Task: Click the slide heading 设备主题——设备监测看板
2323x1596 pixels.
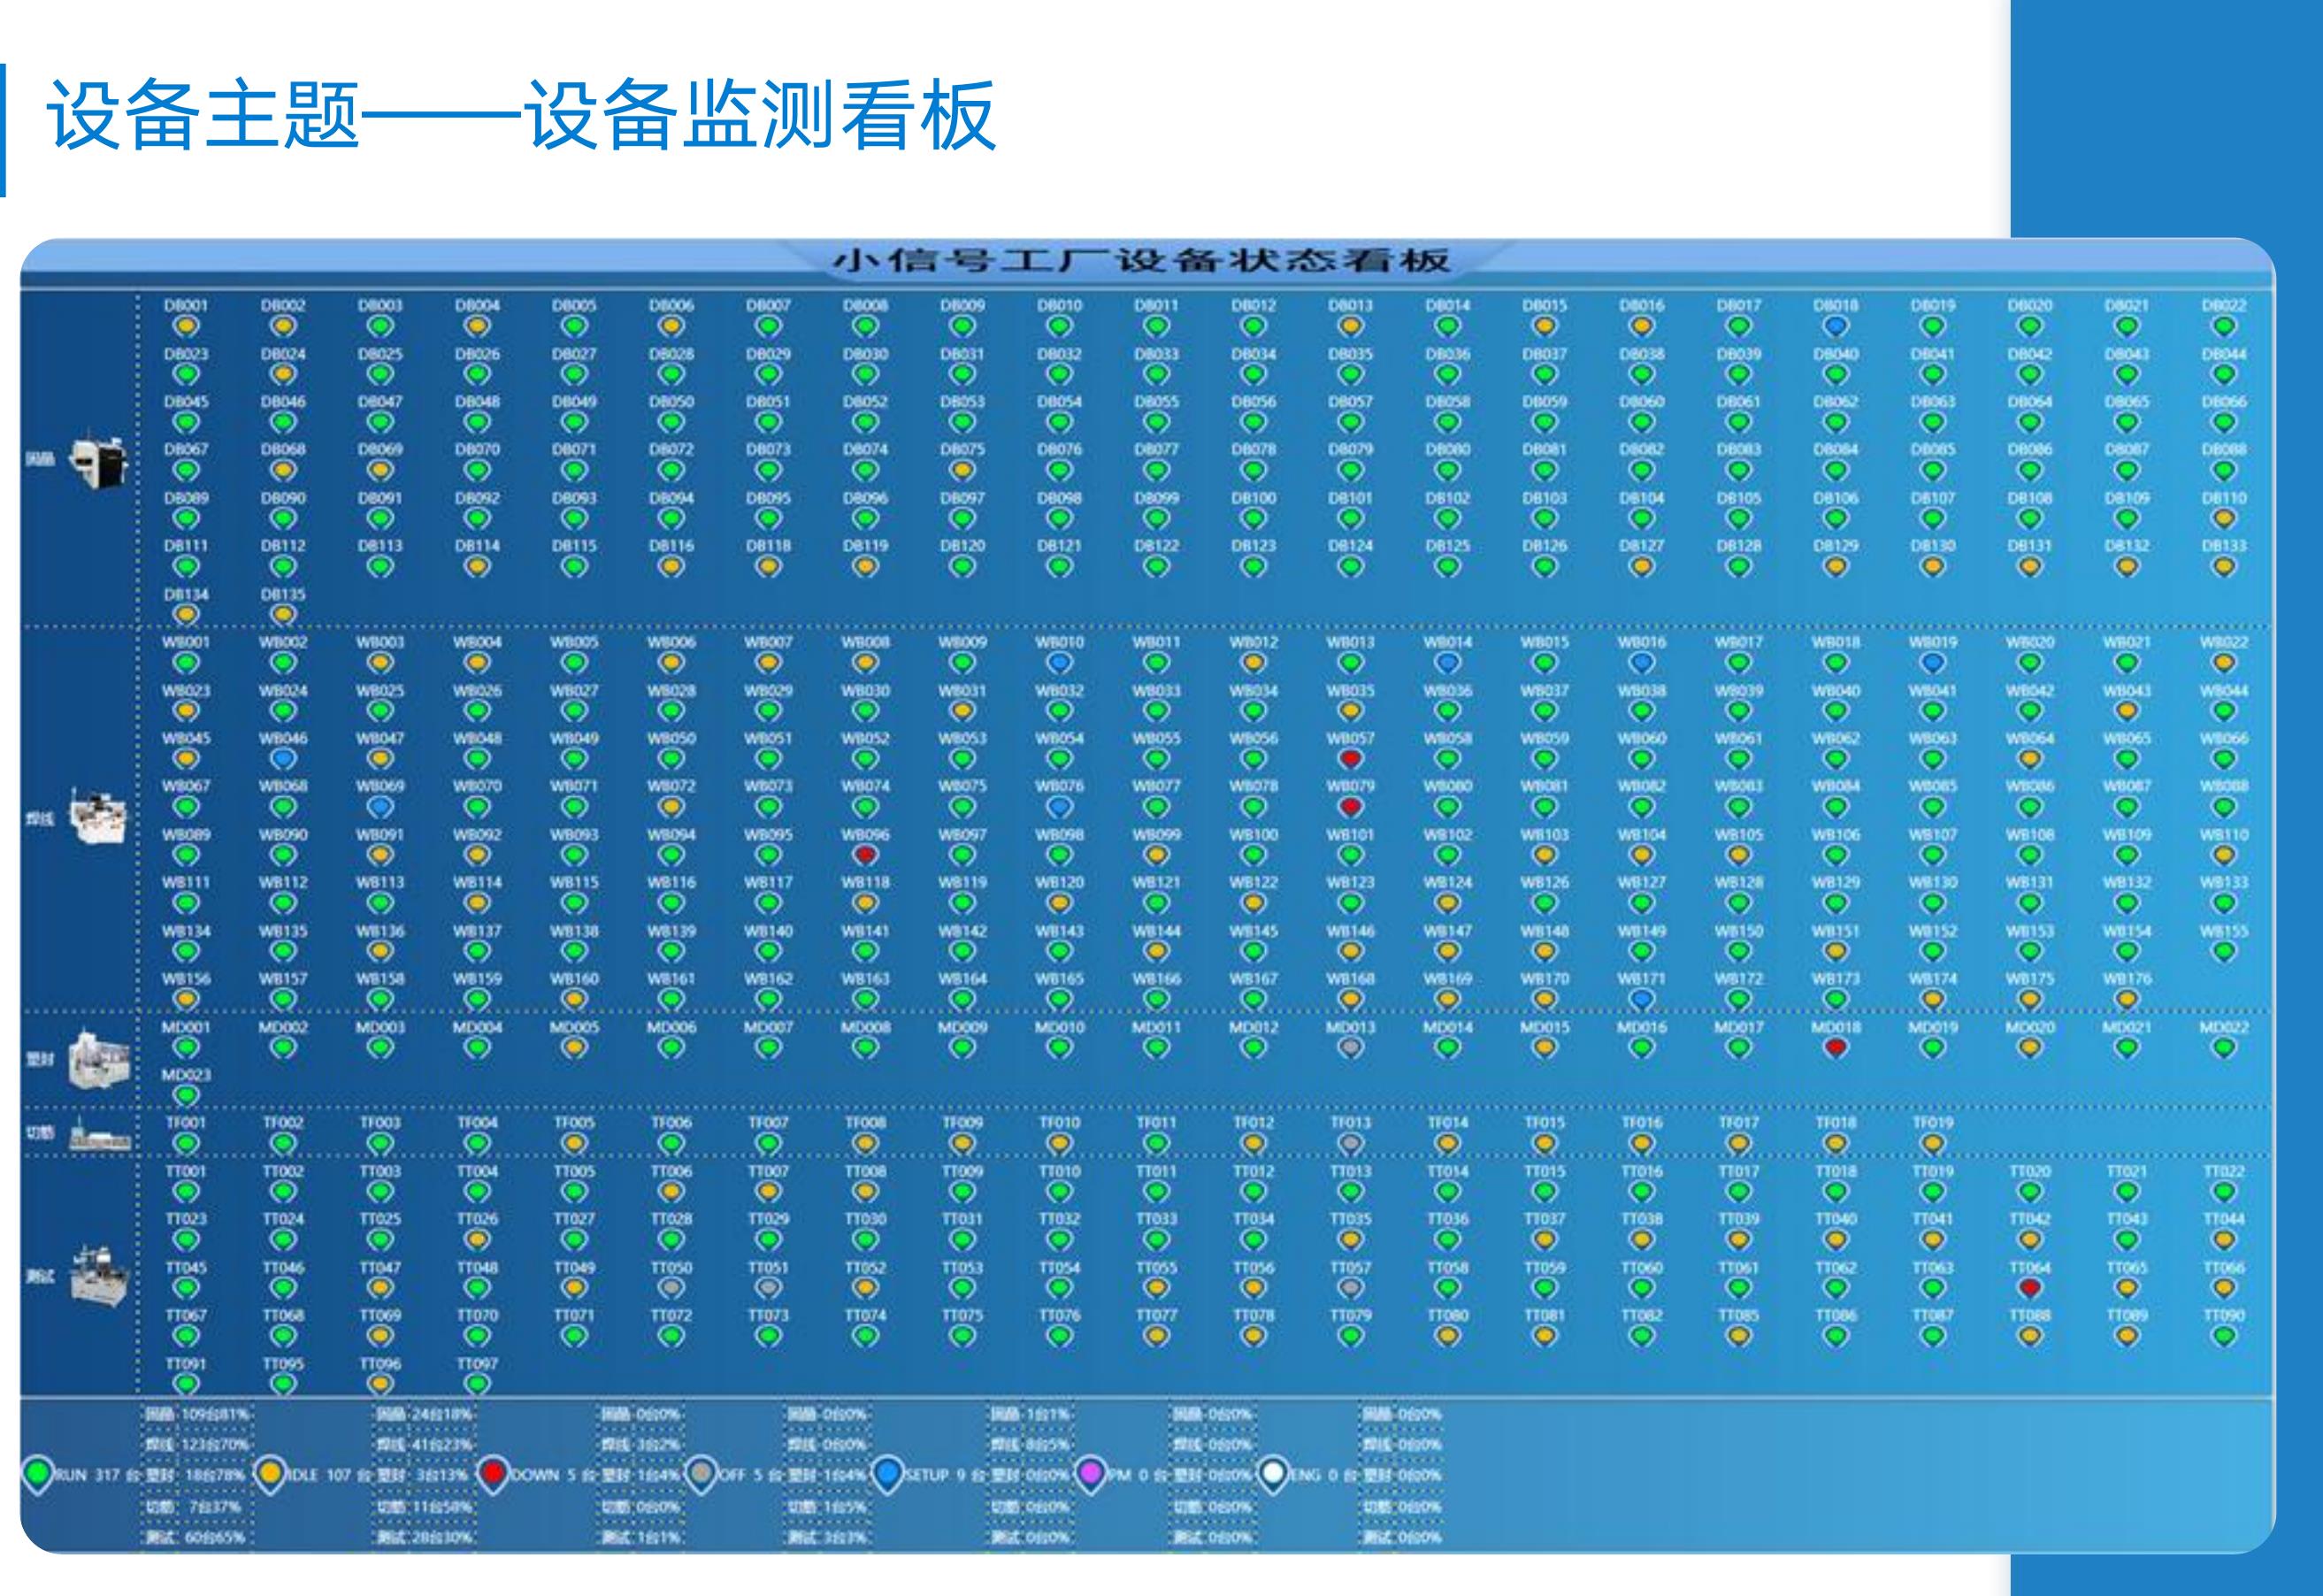Action: click(521, 117)
